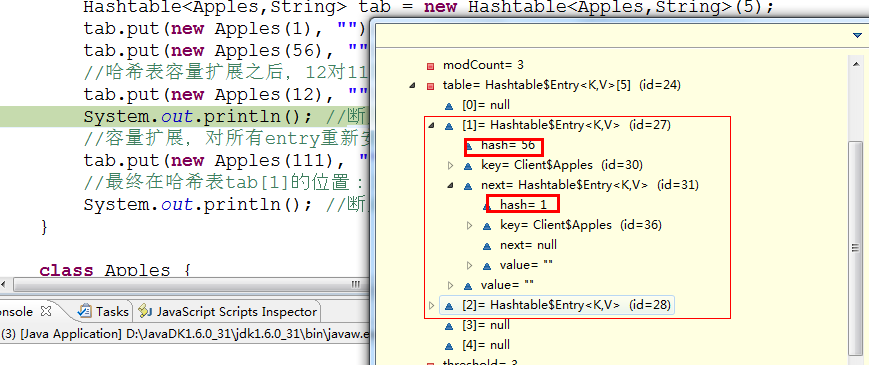Image resolution: width=869 pixels, height=365 pixels.
Task: Close the Console view tab
Action: [46, 311]
